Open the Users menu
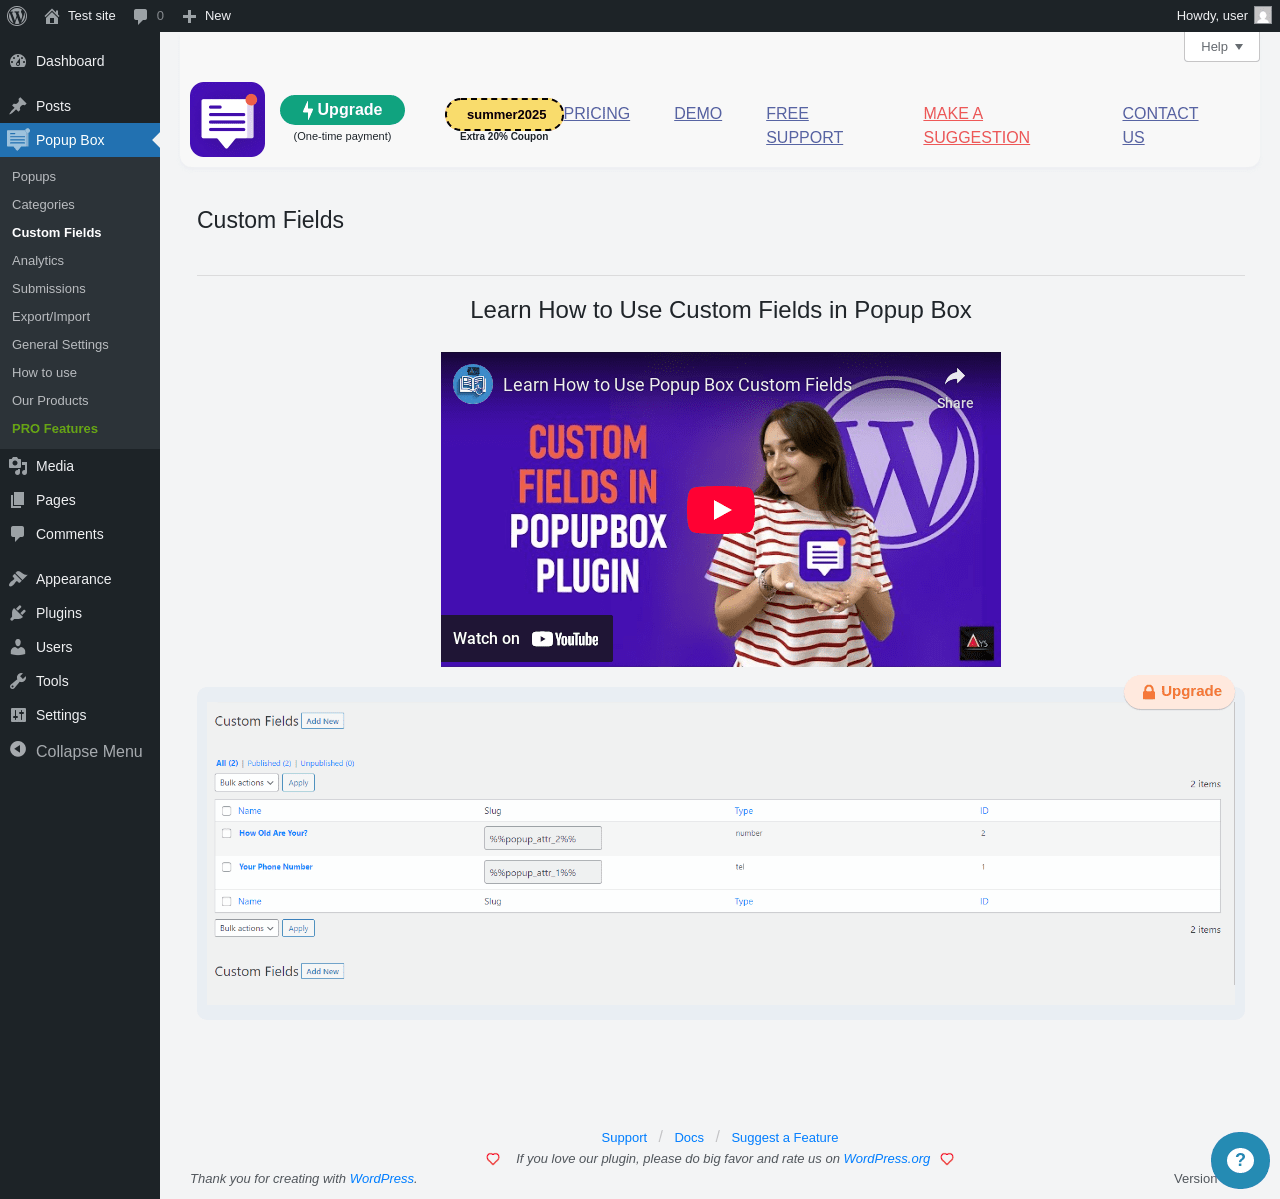The height and width of the screenshot is (1199, 1280). (x=80, y=647)
